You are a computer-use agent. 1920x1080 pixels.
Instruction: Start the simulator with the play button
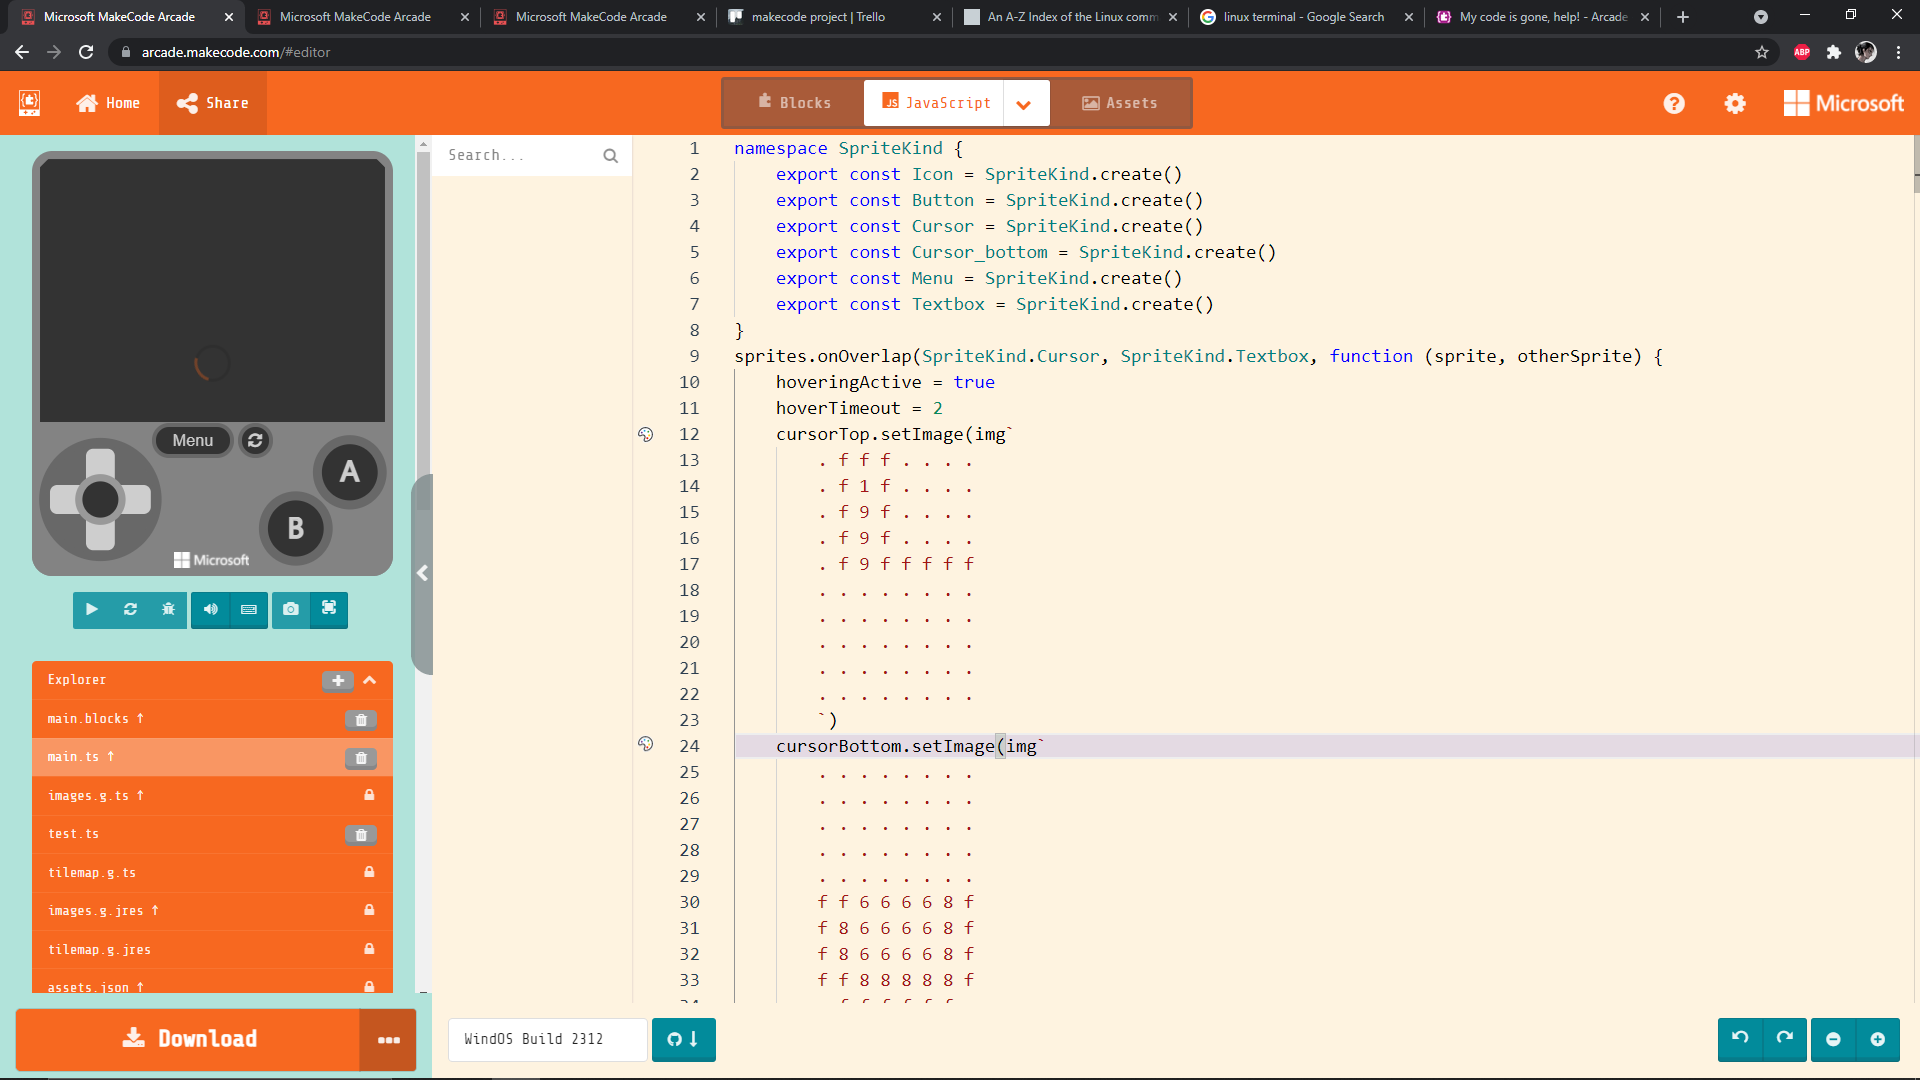(x=92, y=609)
